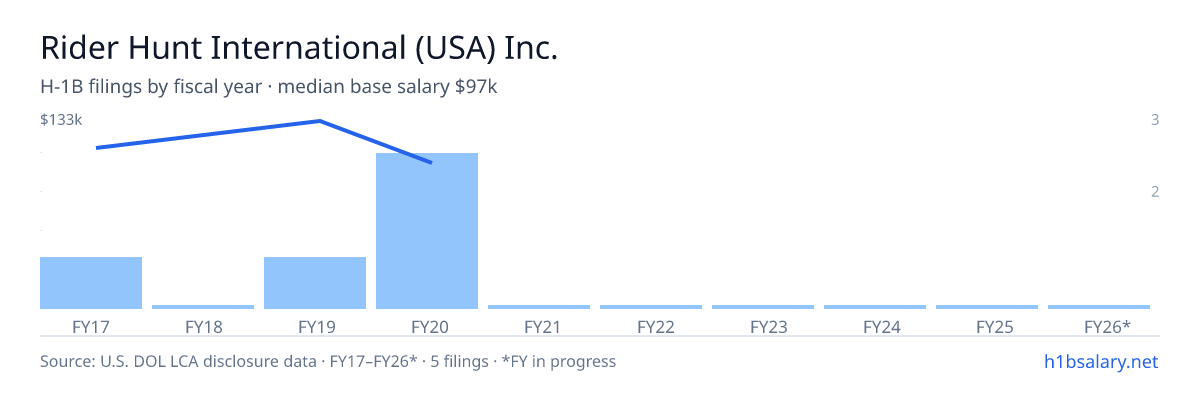Click the salary line peak at FY19
Viewport: 1200px width, 400px height.
click(x=319, y=121)
